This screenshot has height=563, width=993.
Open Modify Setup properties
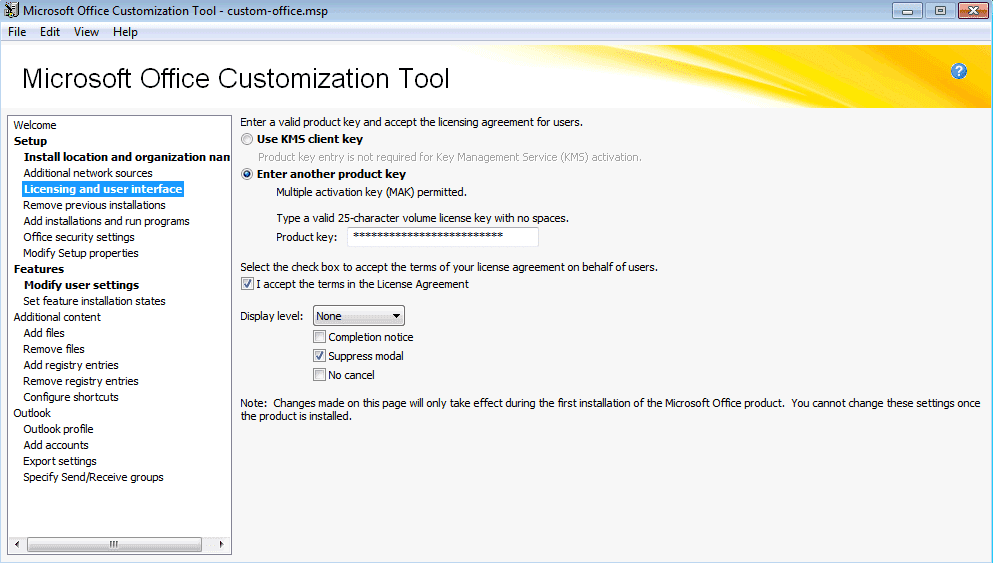pos(81,253)
